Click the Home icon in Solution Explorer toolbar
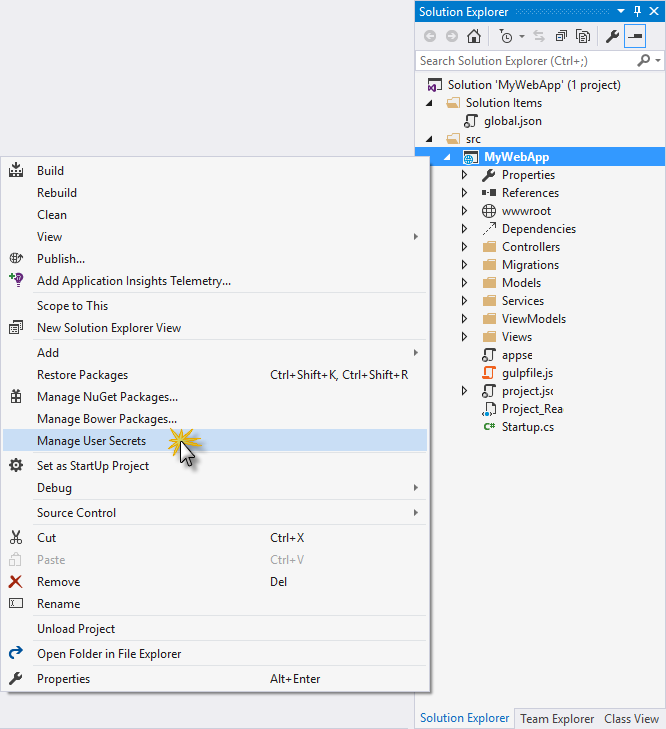This screenshot has height=729, width=666. pyautogui.click(x=473, y=36)
